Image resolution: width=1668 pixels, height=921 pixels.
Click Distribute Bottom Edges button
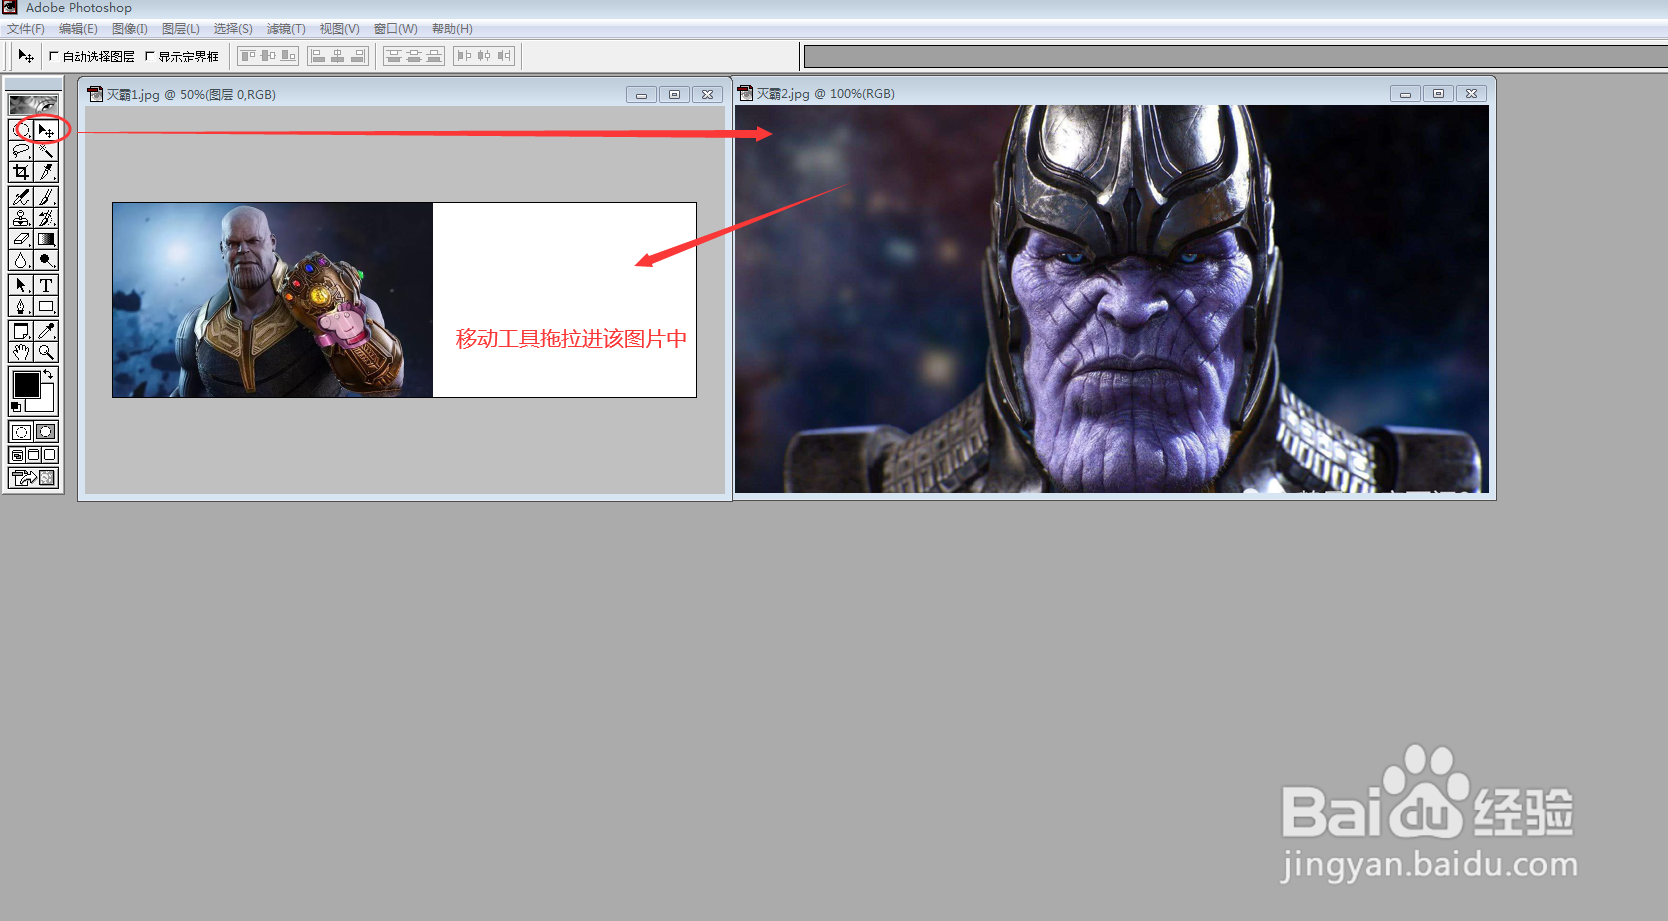coord(433,56)
